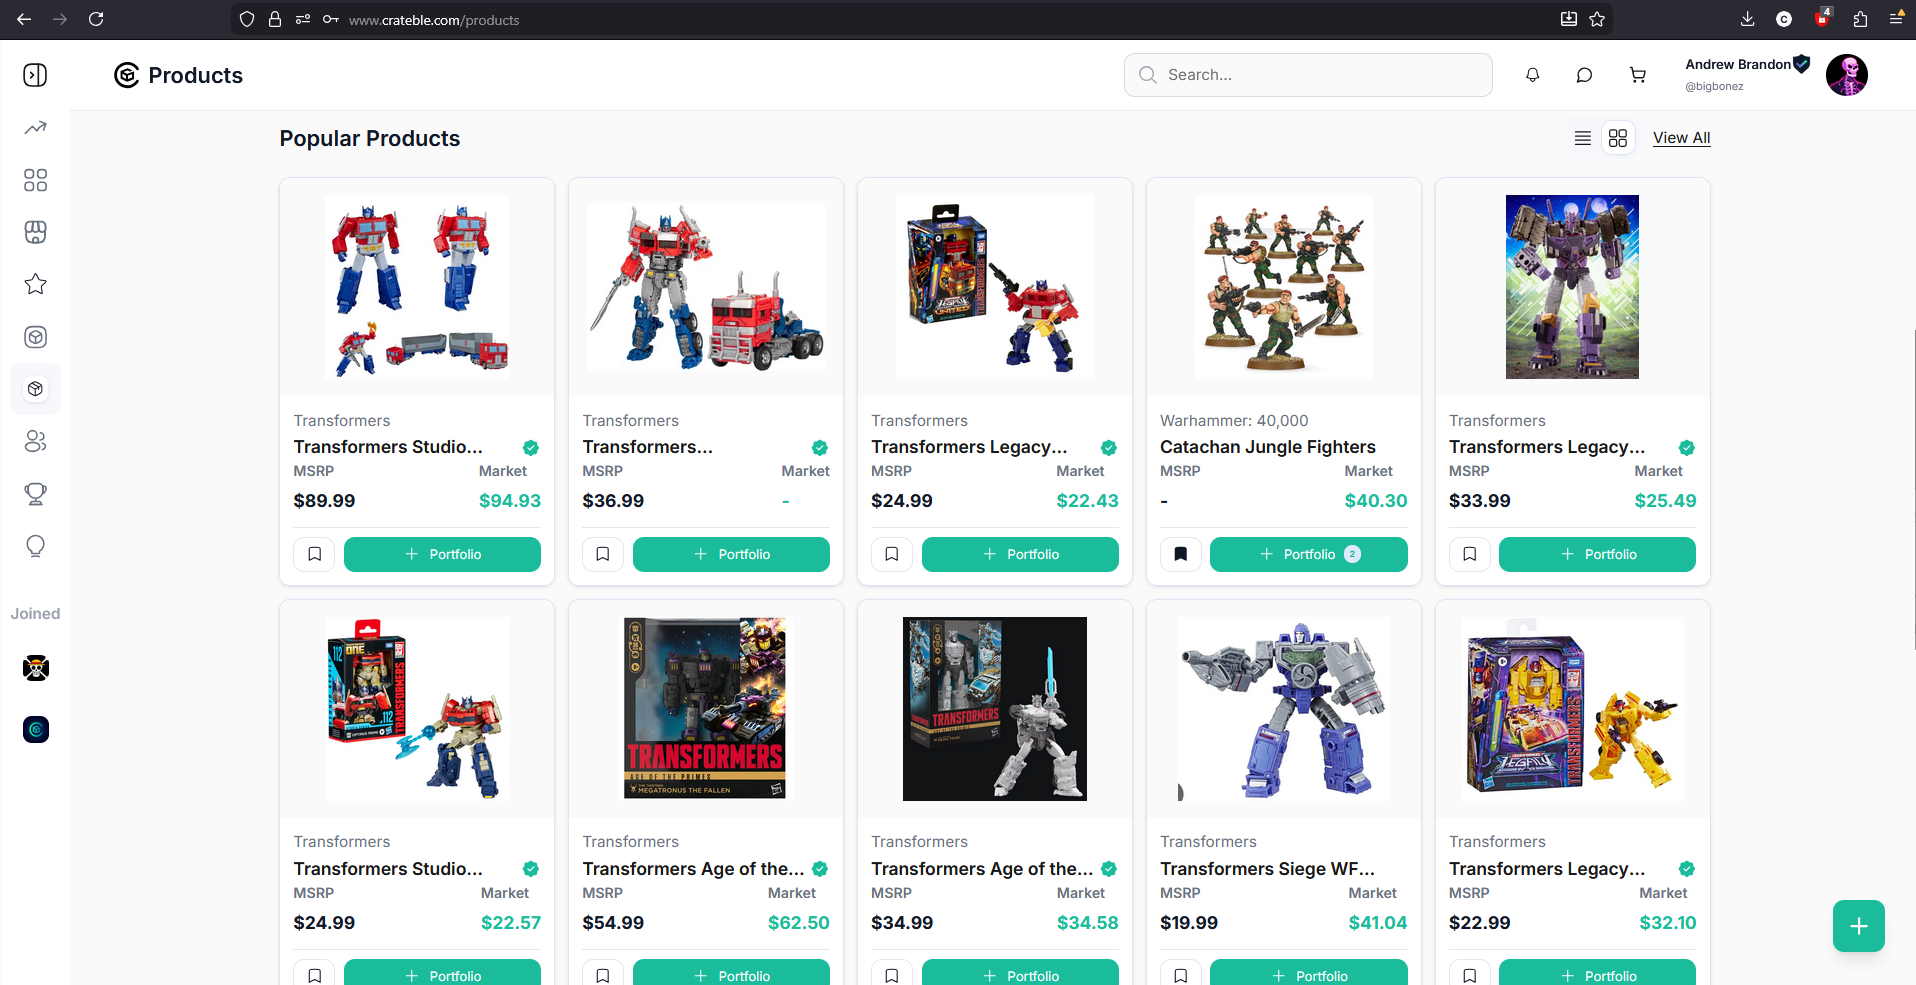1916x985 pixels.
Task: Switch to list view layout
Action: click(x=1582, y=138)
